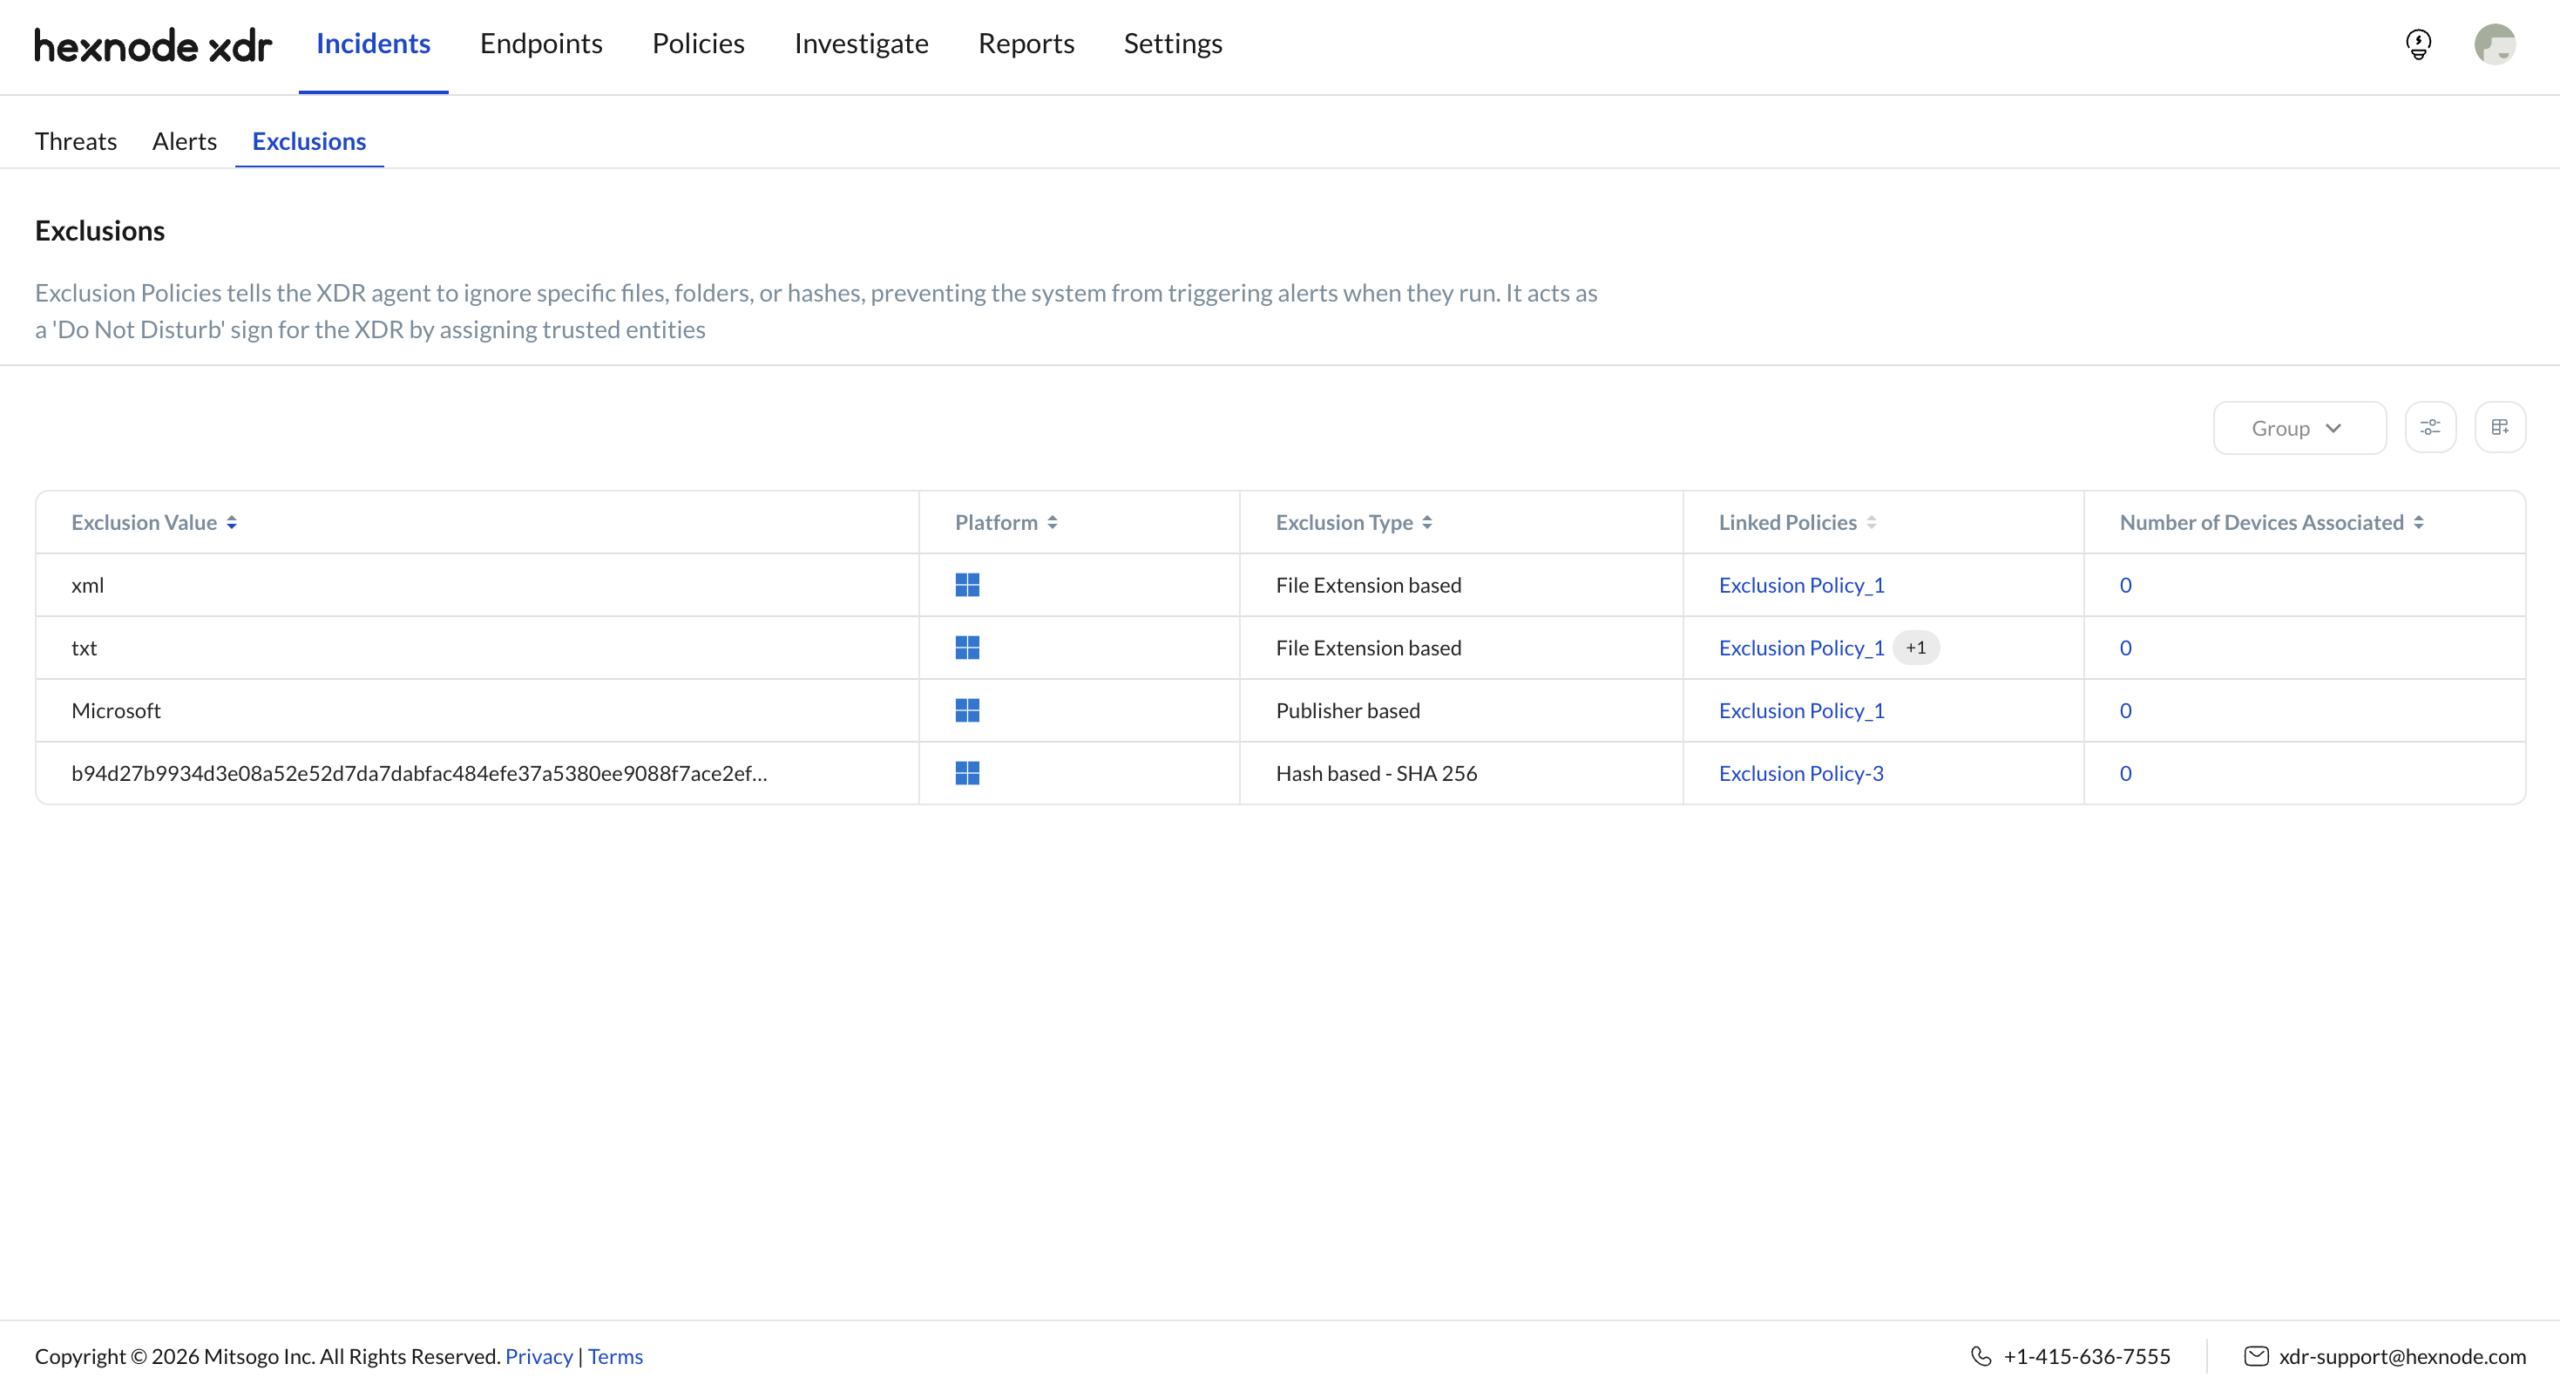This screenshot has height=1391, width=2560.
Task: Sort by Exclusion Type column arrows
Action: [x=1427, y=523]
